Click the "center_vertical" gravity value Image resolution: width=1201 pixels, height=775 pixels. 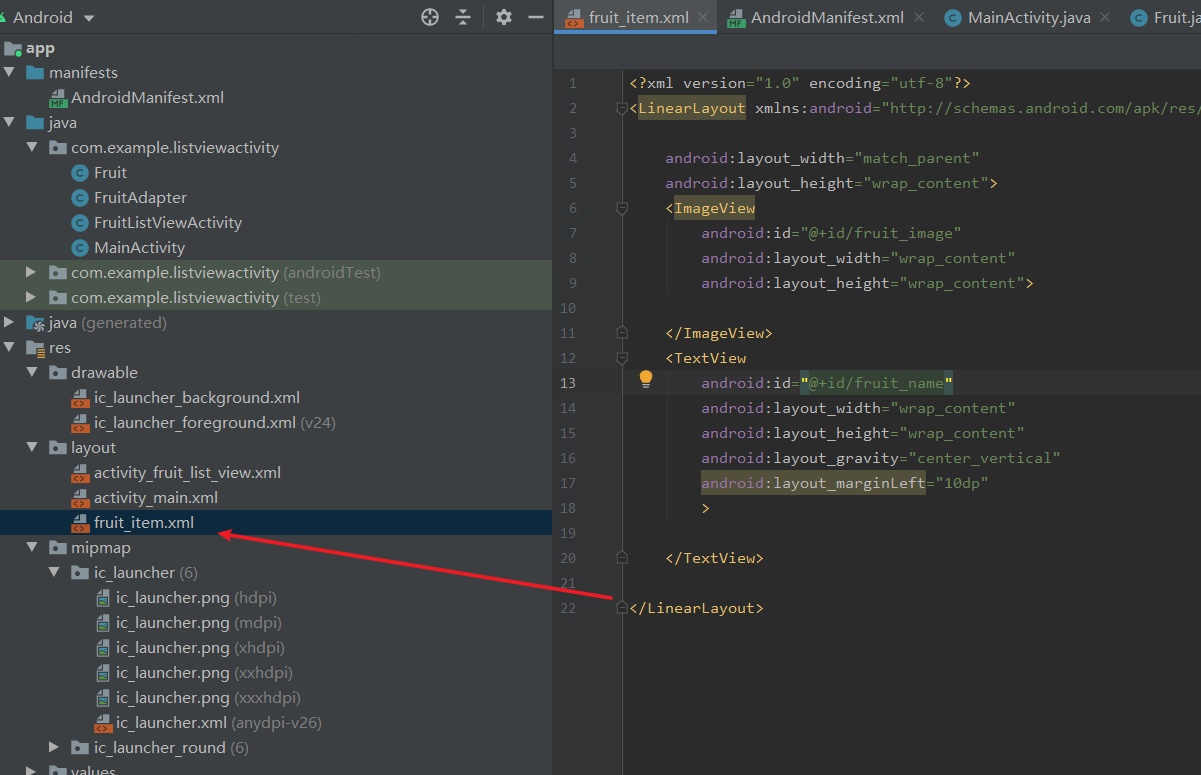tap(983, 458)
